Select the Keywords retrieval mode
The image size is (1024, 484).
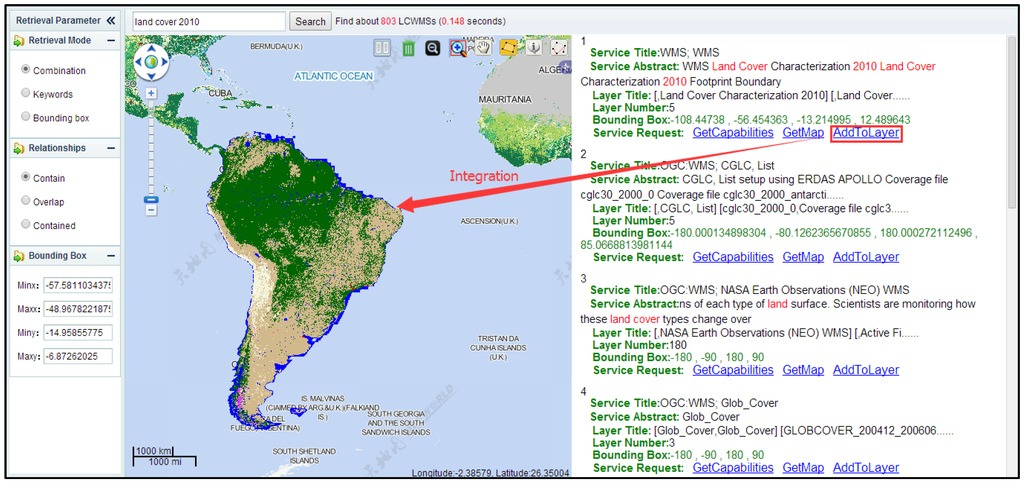26,94
